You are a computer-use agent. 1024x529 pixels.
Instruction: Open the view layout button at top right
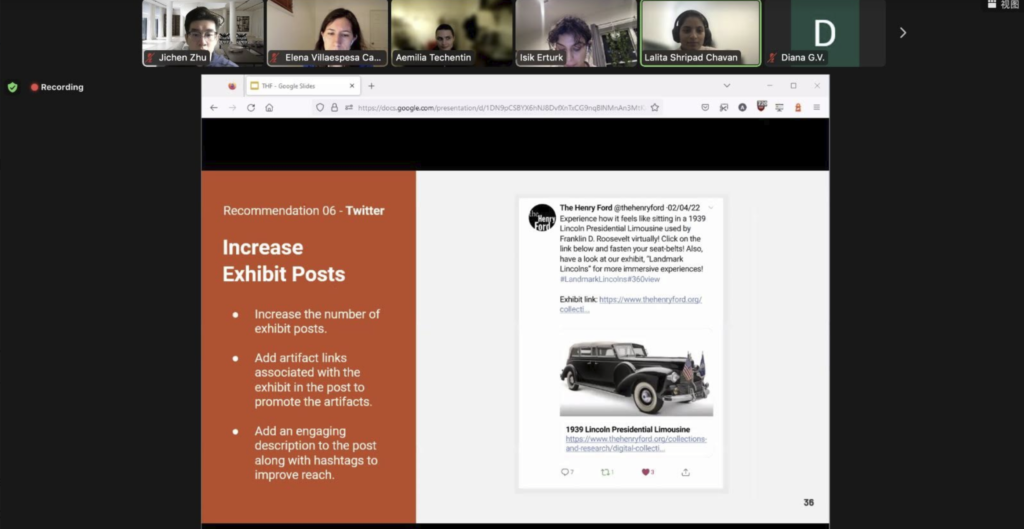point(1003,5)
